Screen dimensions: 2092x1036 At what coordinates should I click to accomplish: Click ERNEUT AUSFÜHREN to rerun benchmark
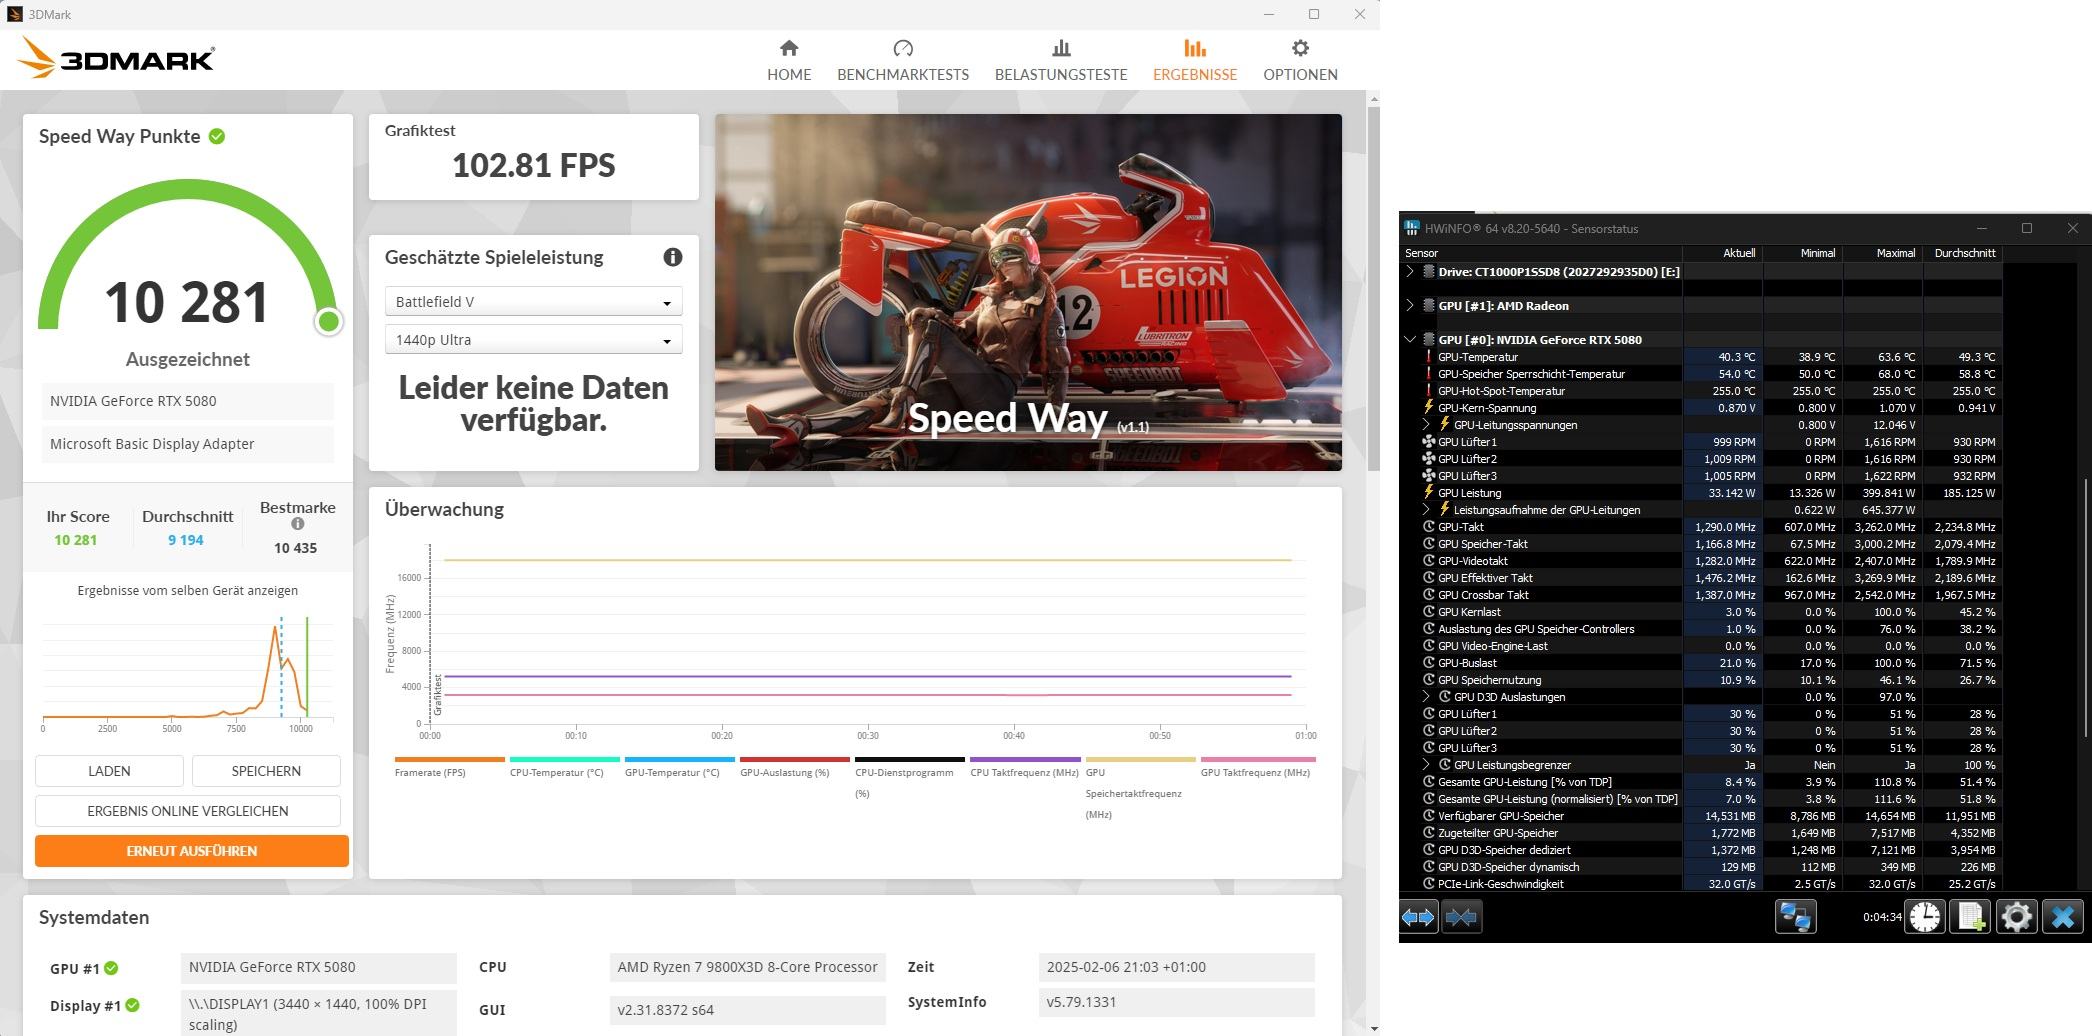click(x=192, y=851)
